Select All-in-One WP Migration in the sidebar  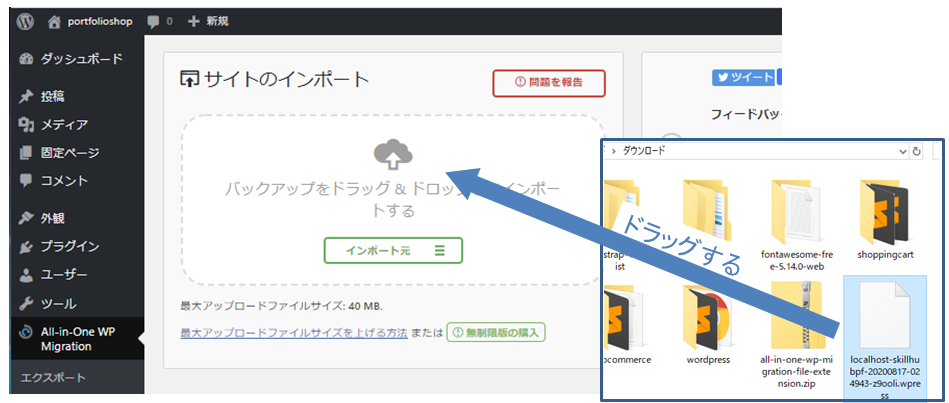click(77, 339)
